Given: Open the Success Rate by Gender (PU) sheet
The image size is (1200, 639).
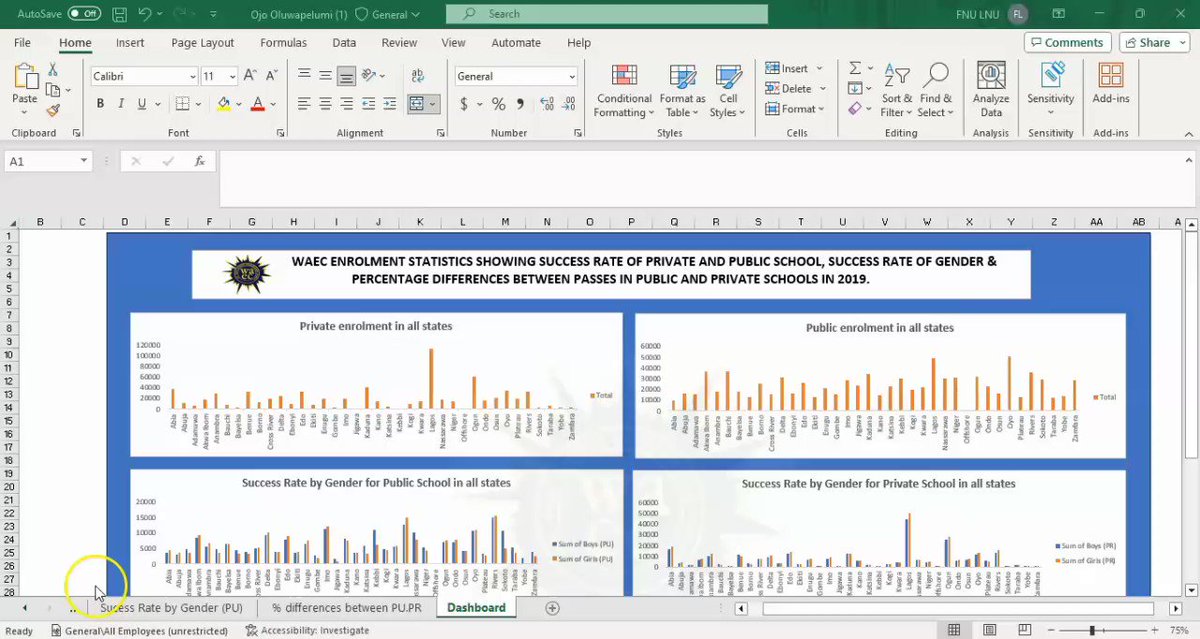Looking at the screenshot, I should (x=170, y=607).
